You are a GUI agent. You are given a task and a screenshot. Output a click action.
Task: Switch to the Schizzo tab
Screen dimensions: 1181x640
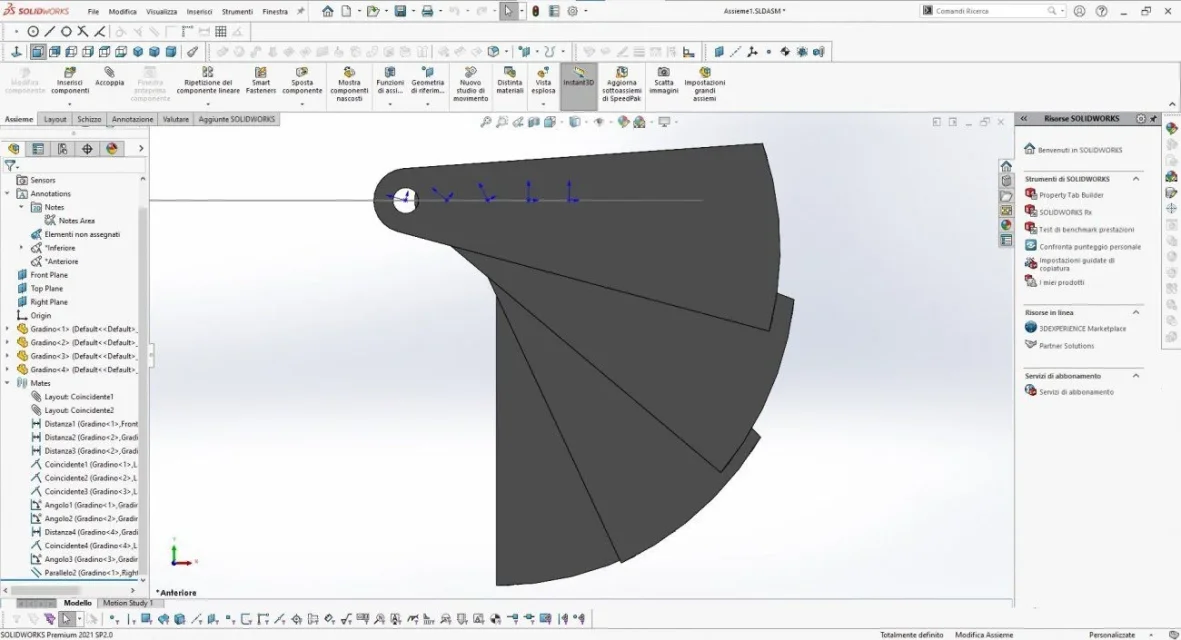pos(89,119)
